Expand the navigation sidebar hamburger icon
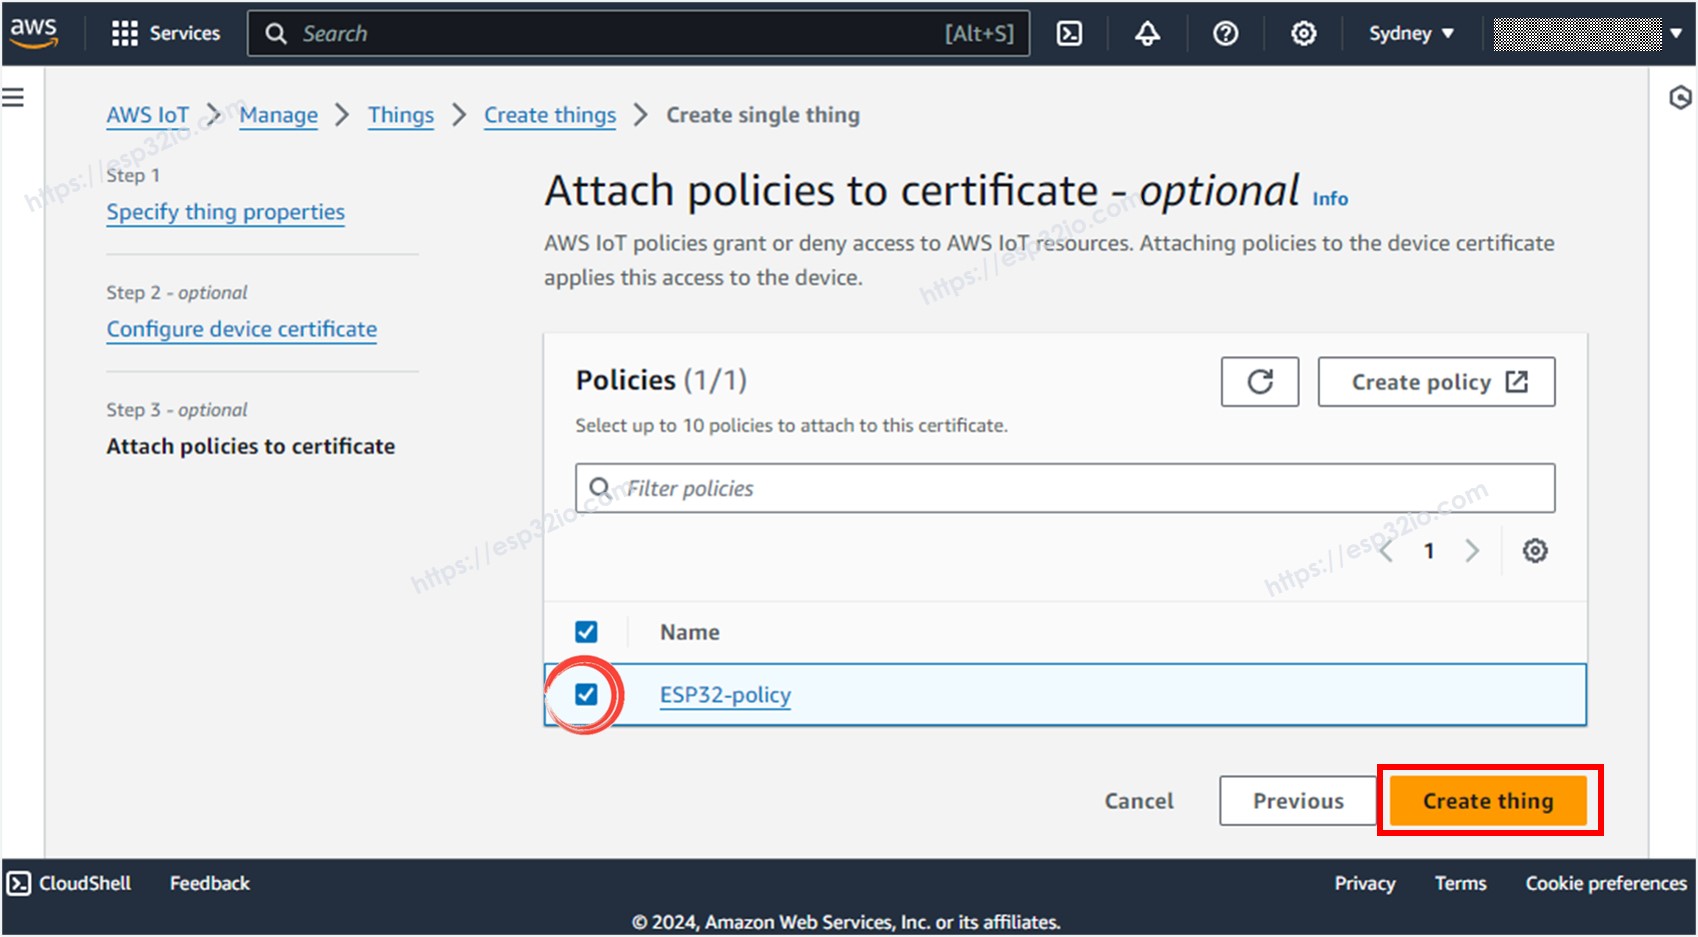The height and width of the screenshot is (937, 1698). 13,95
